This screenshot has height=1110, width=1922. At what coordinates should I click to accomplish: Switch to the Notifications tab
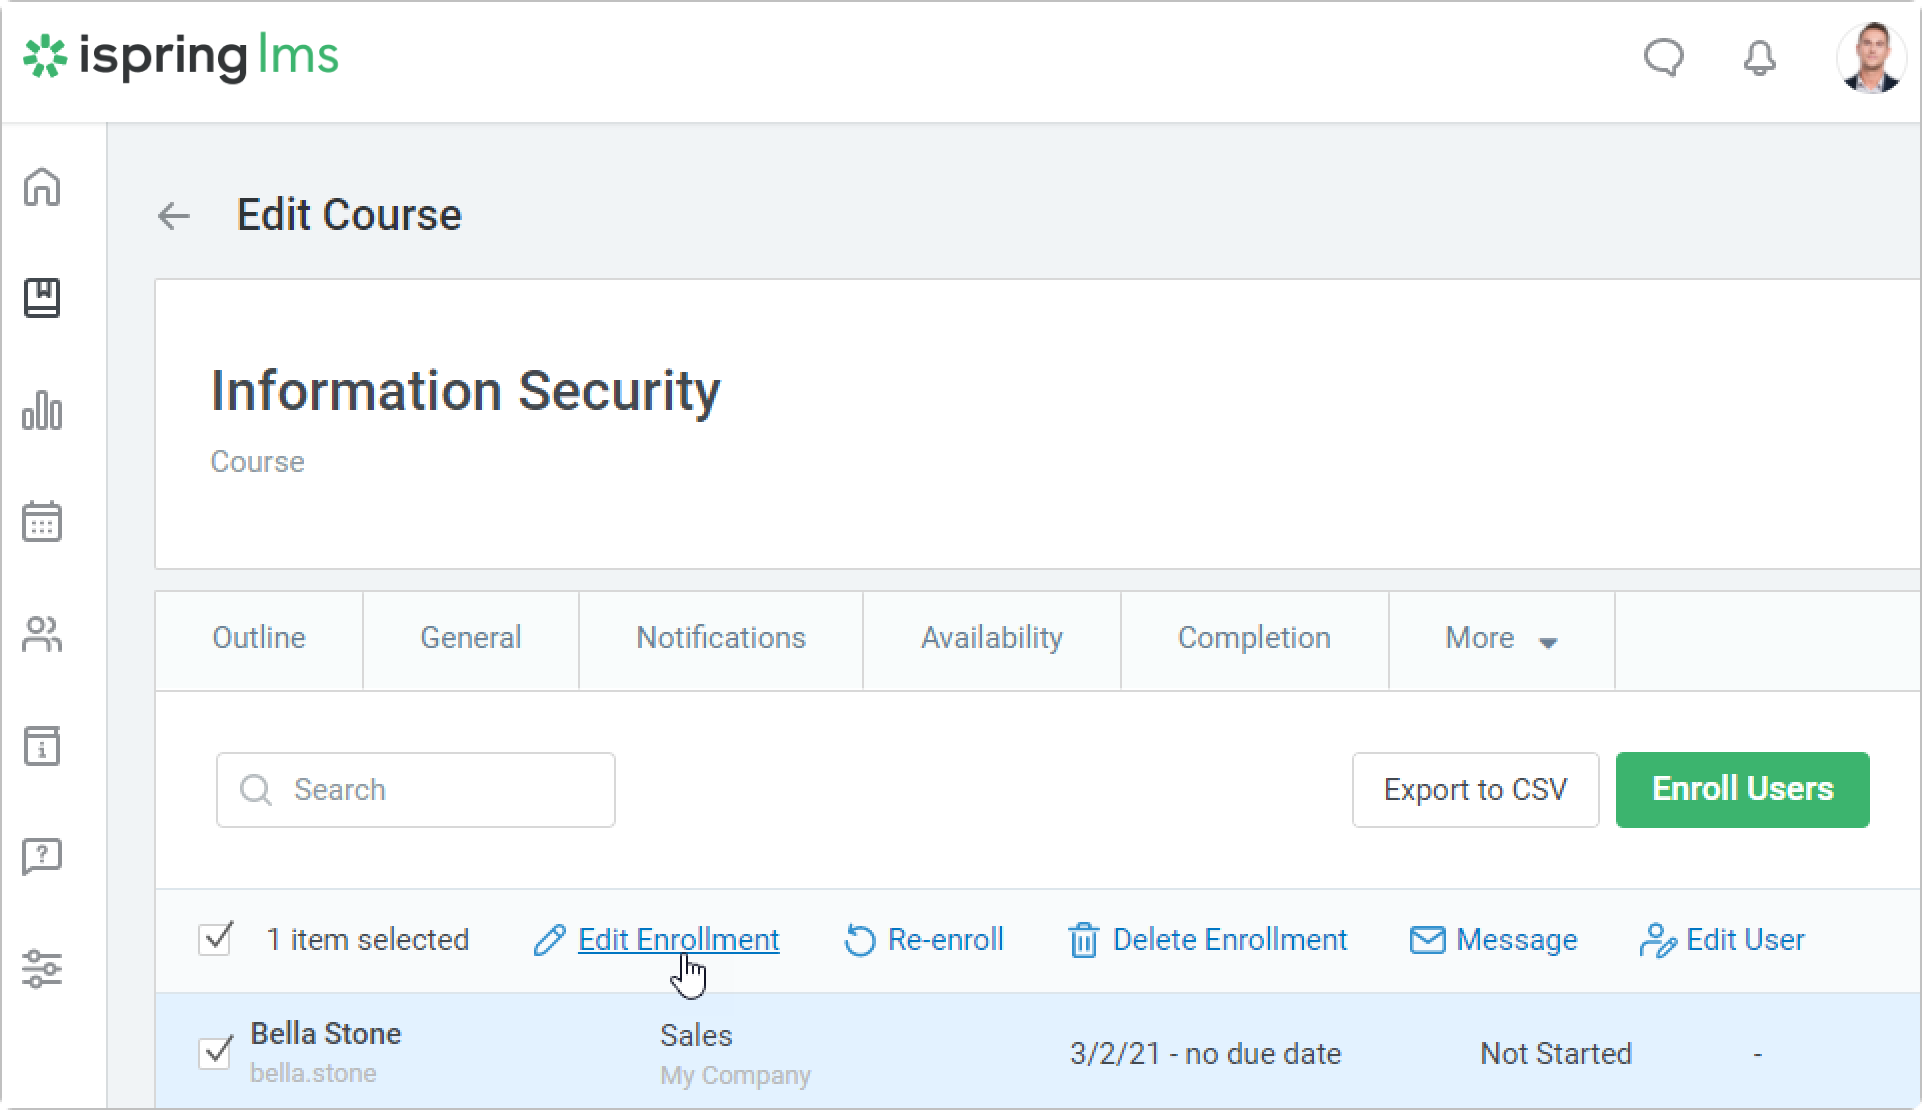(720, 639)
